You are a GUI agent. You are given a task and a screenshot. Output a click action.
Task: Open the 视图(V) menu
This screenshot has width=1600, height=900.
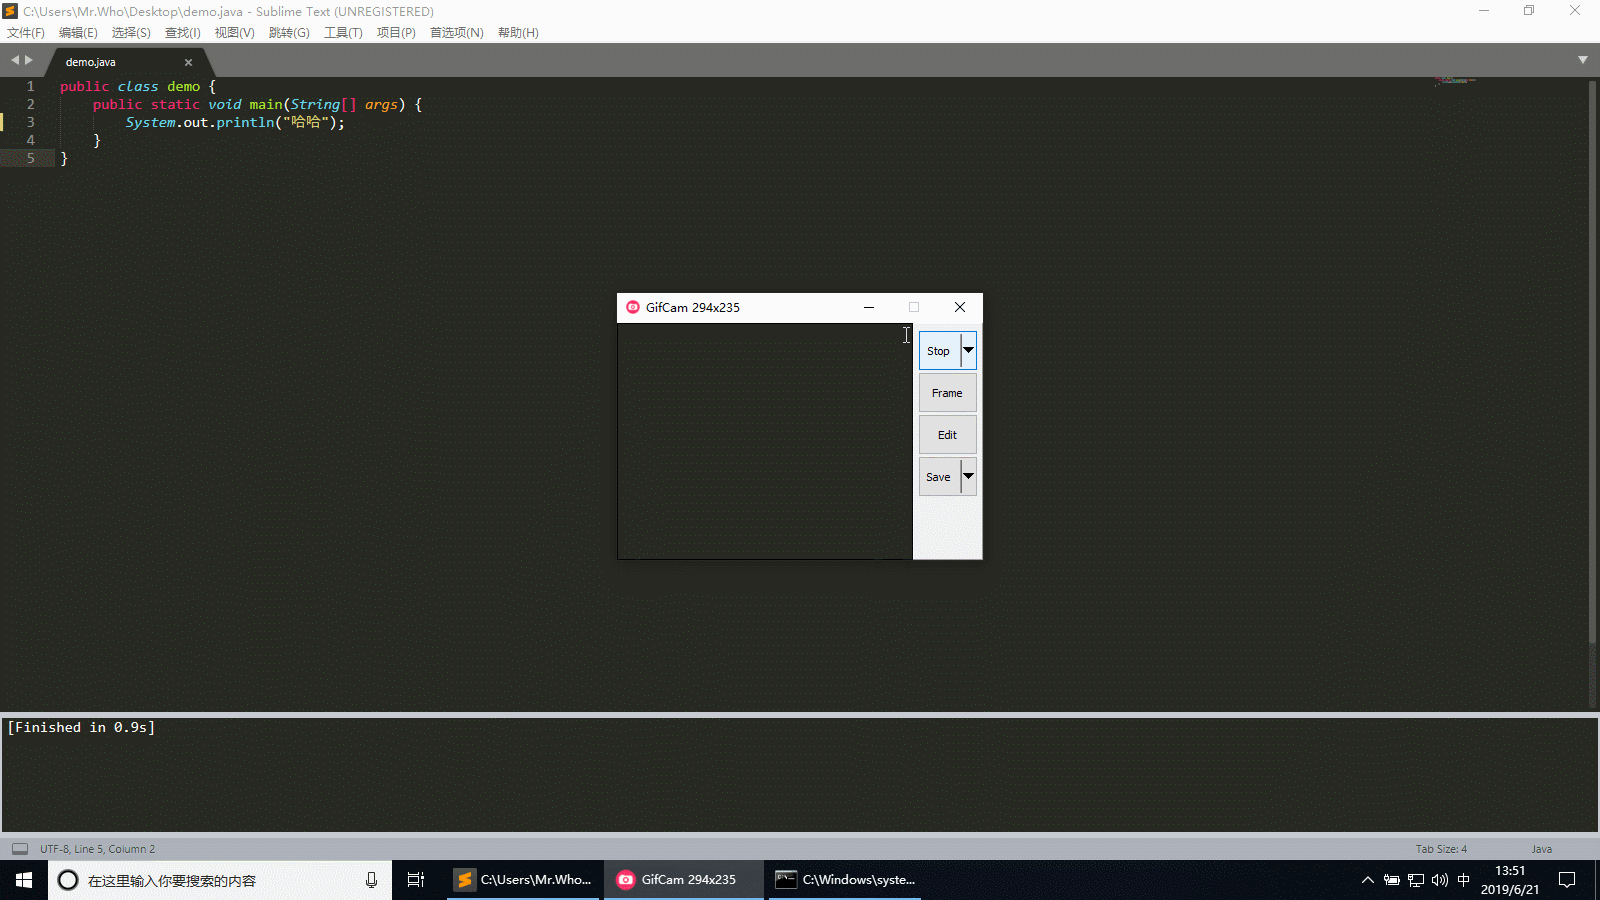pos(235,33)
